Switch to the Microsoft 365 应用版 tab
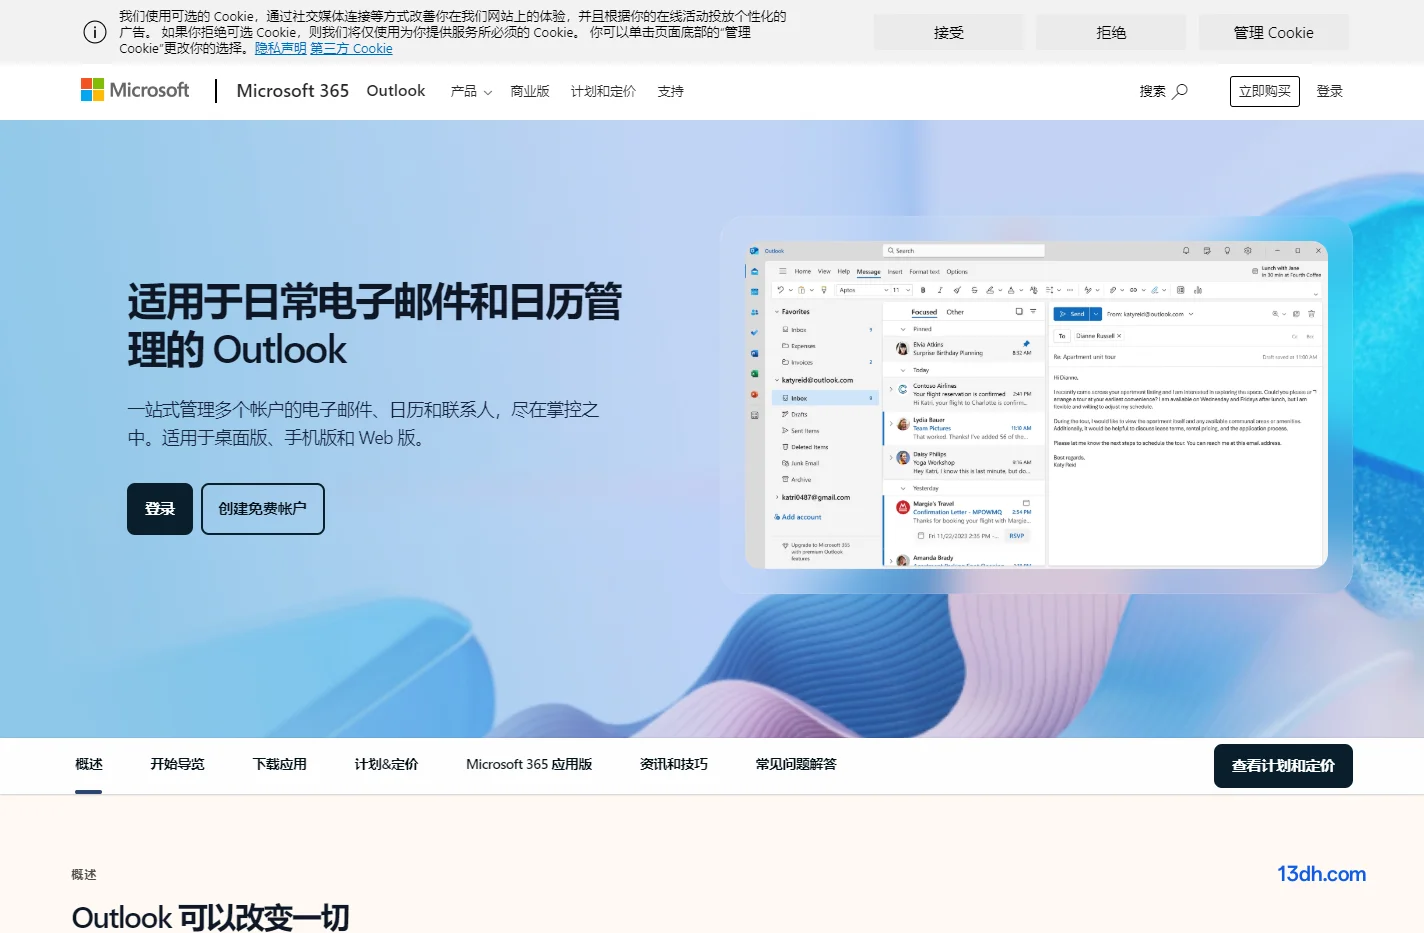 (x=529, y=764)
